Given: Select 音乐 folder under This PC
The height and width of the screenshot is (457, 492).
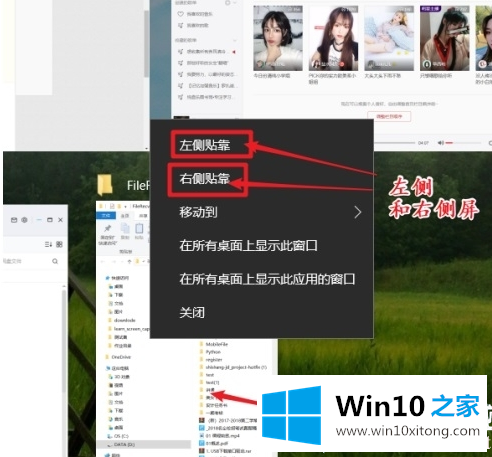Looking at the screenshot, I should pyautogui.click(x=116, y=419).
